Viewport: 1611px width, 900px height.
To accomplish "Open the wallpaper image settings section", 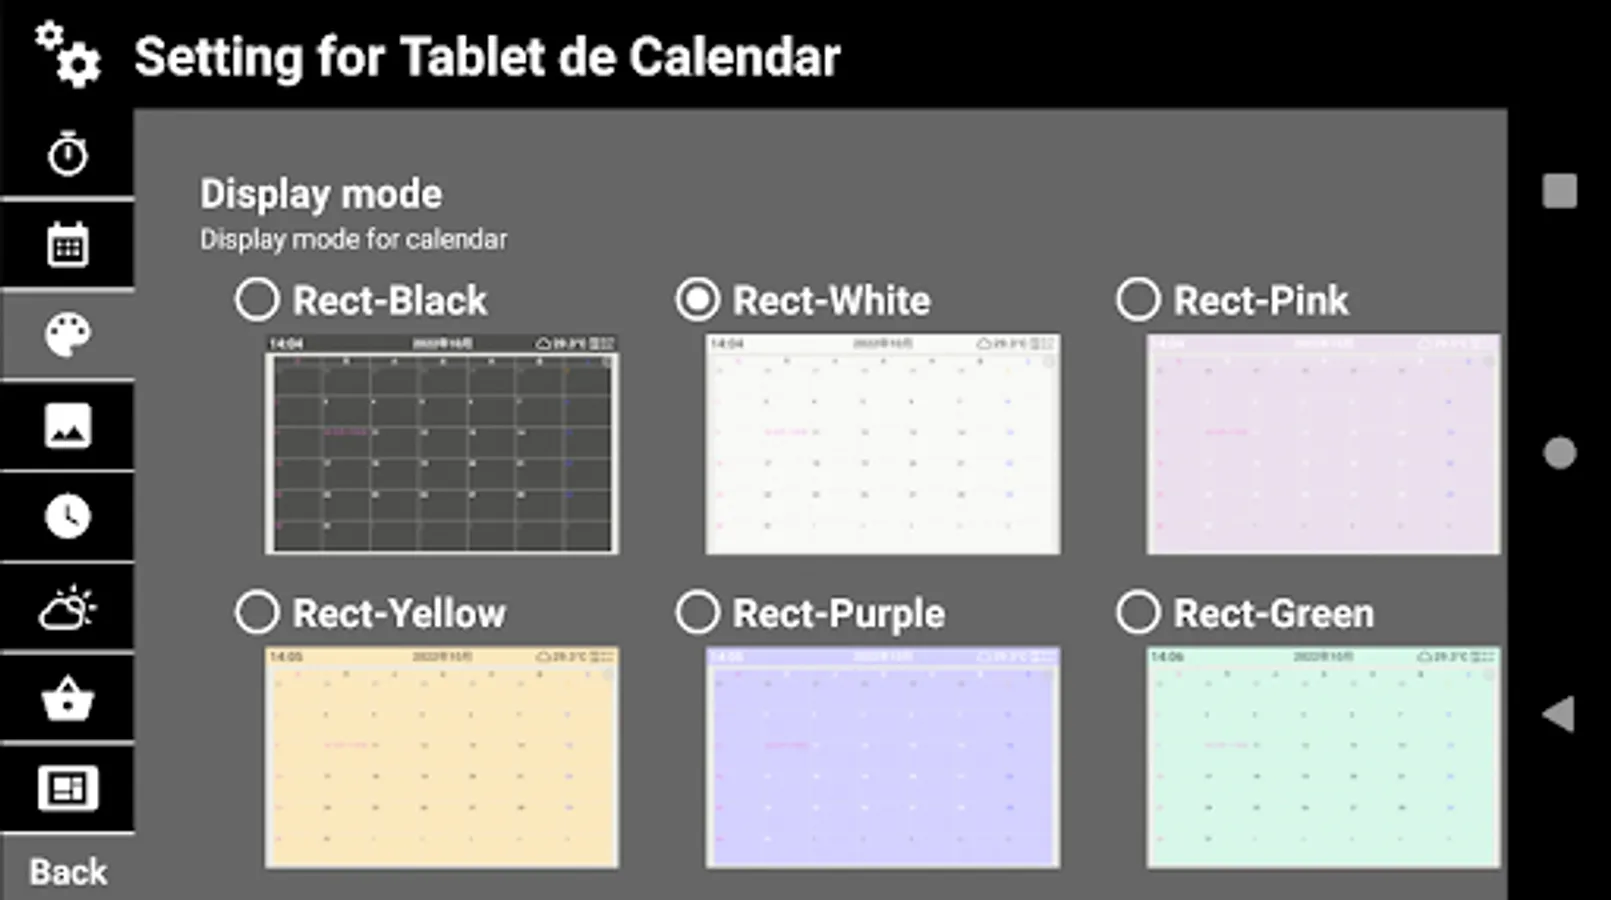I will 66,425.
